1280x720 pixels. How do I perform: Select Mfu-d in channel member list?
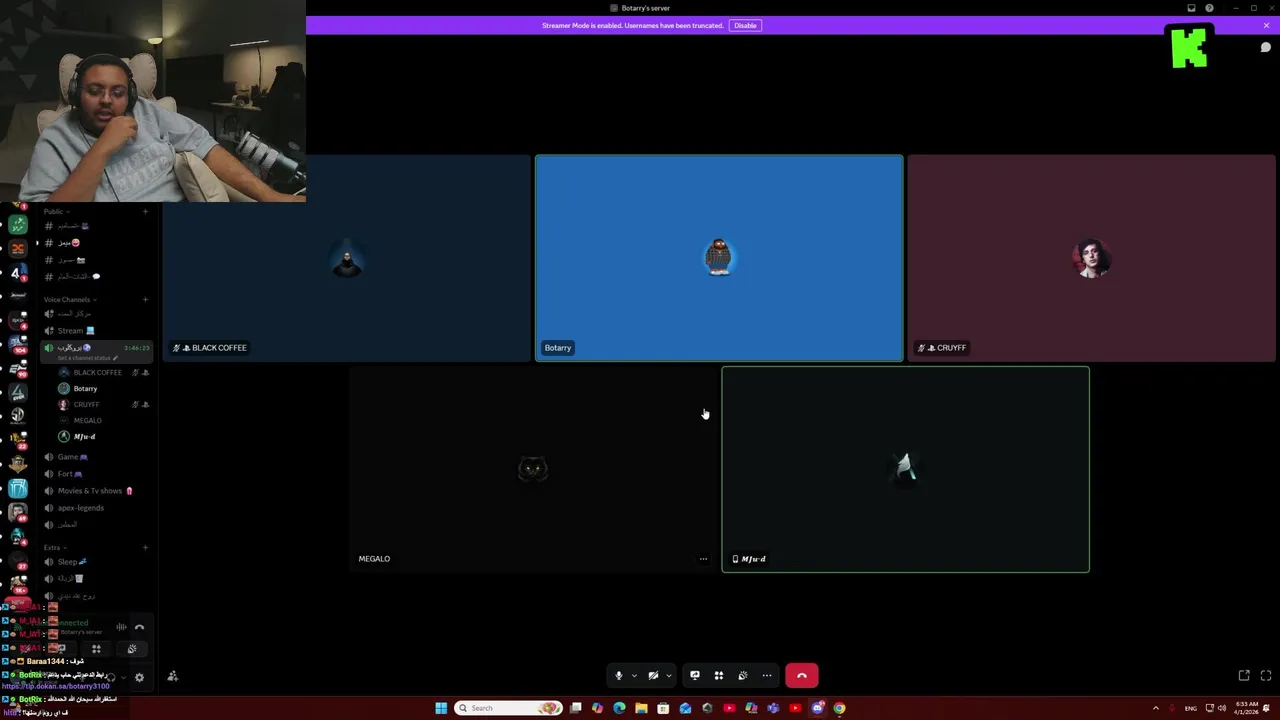105,437
